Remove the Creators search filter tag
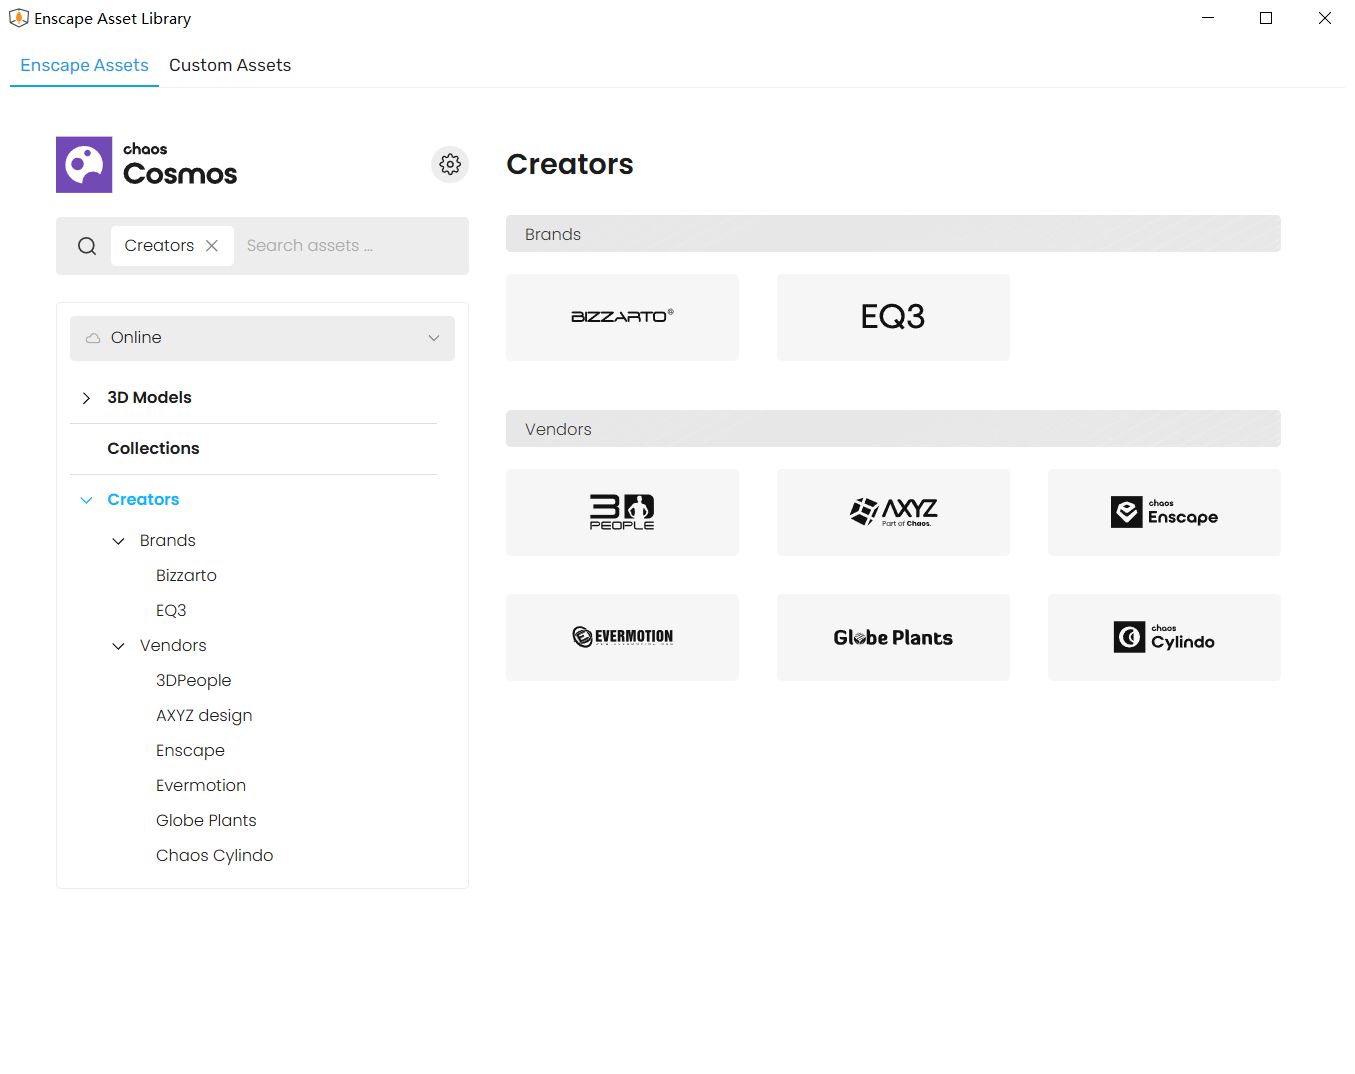This screenshot has height=1074, width=1355. (212, 246)
